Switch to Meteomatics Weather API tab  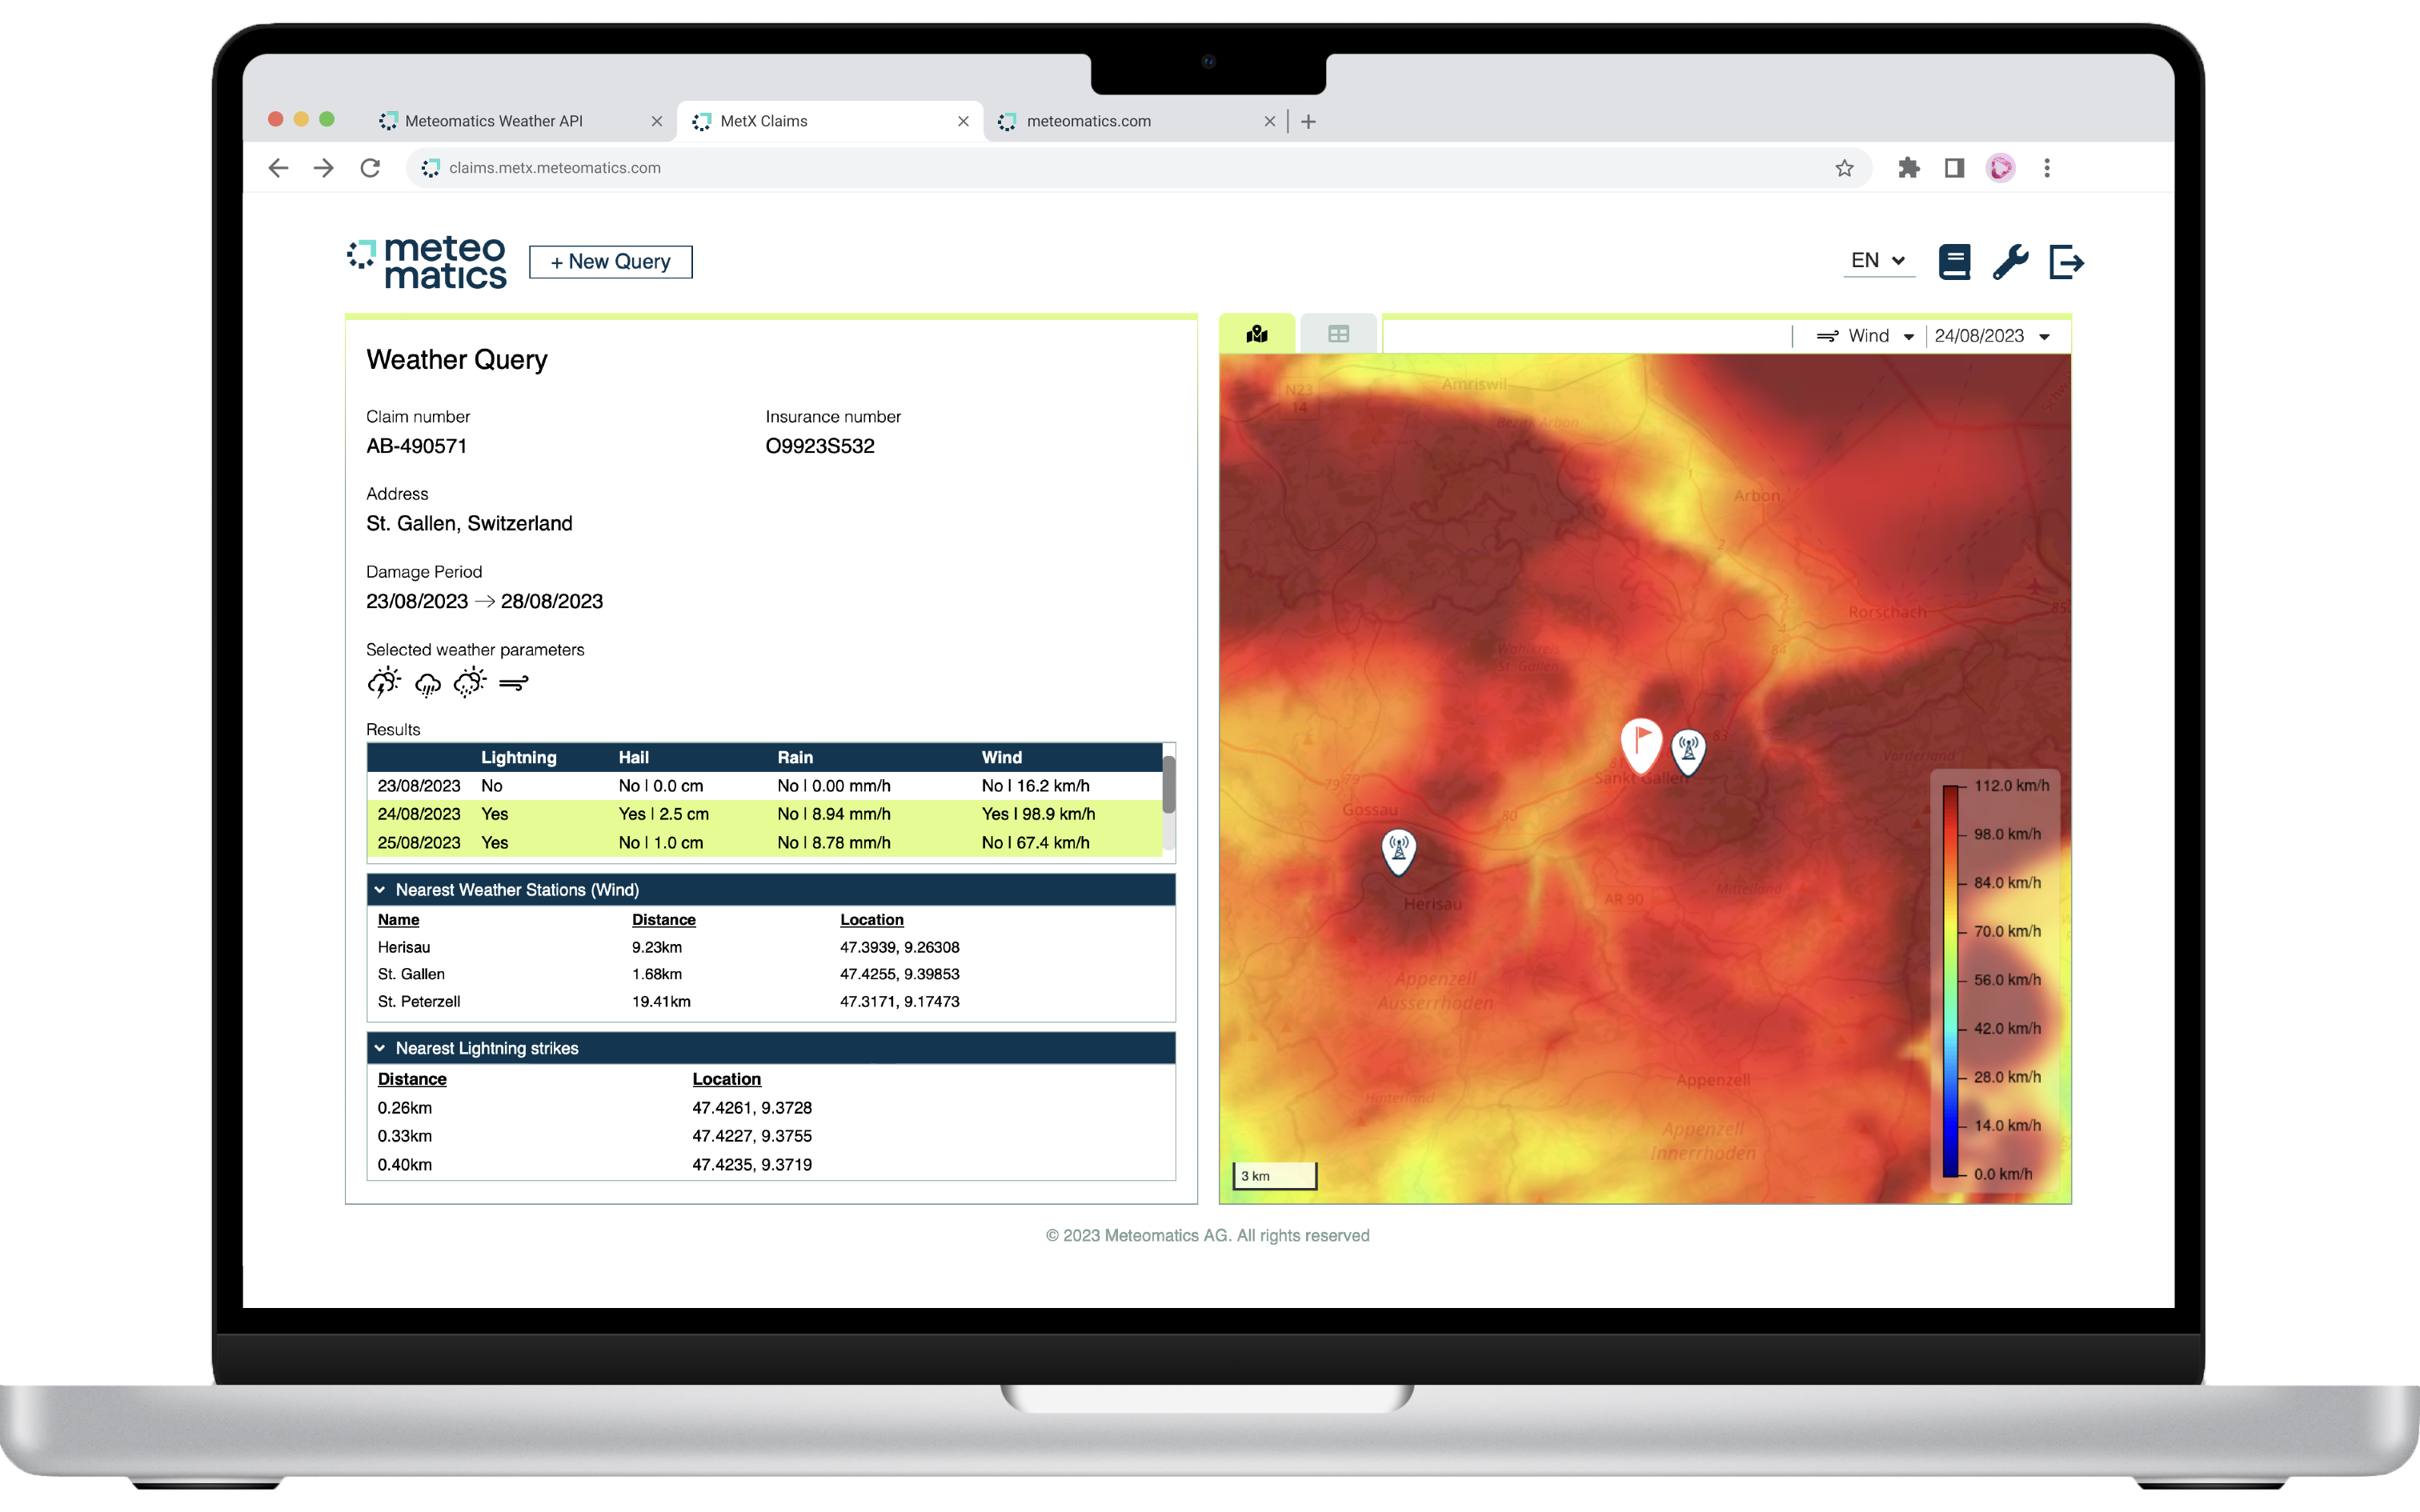494,121
